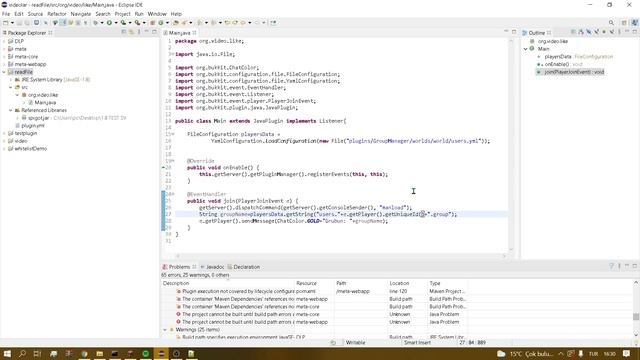640x360 pixels.
Task: Click the Debug bug icon in toolbar
Action: click(95, 23)
